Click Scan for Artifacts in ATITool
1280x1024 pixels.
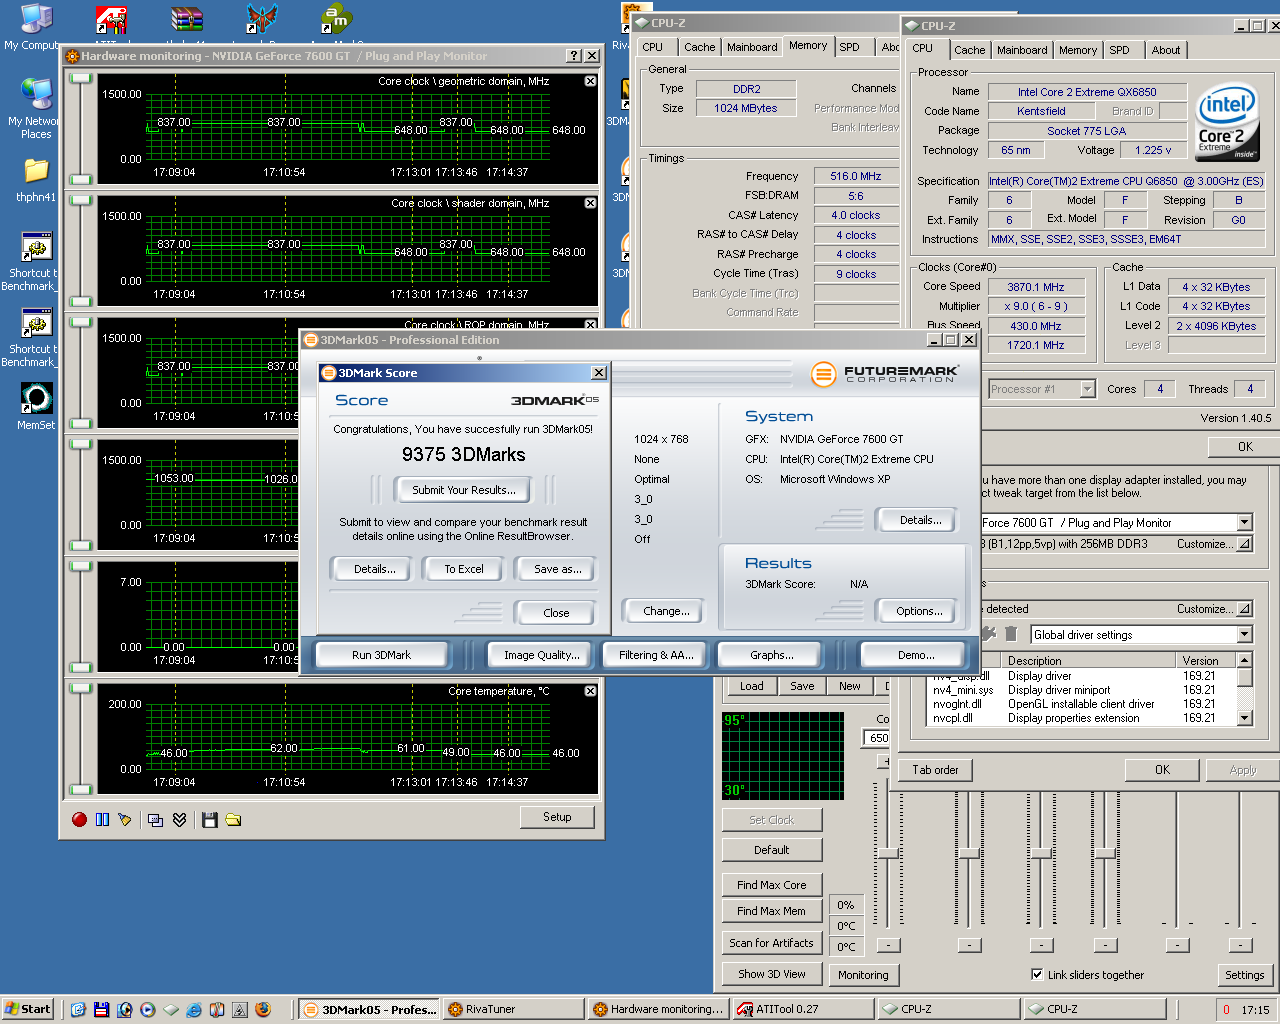tap(771, 943)
